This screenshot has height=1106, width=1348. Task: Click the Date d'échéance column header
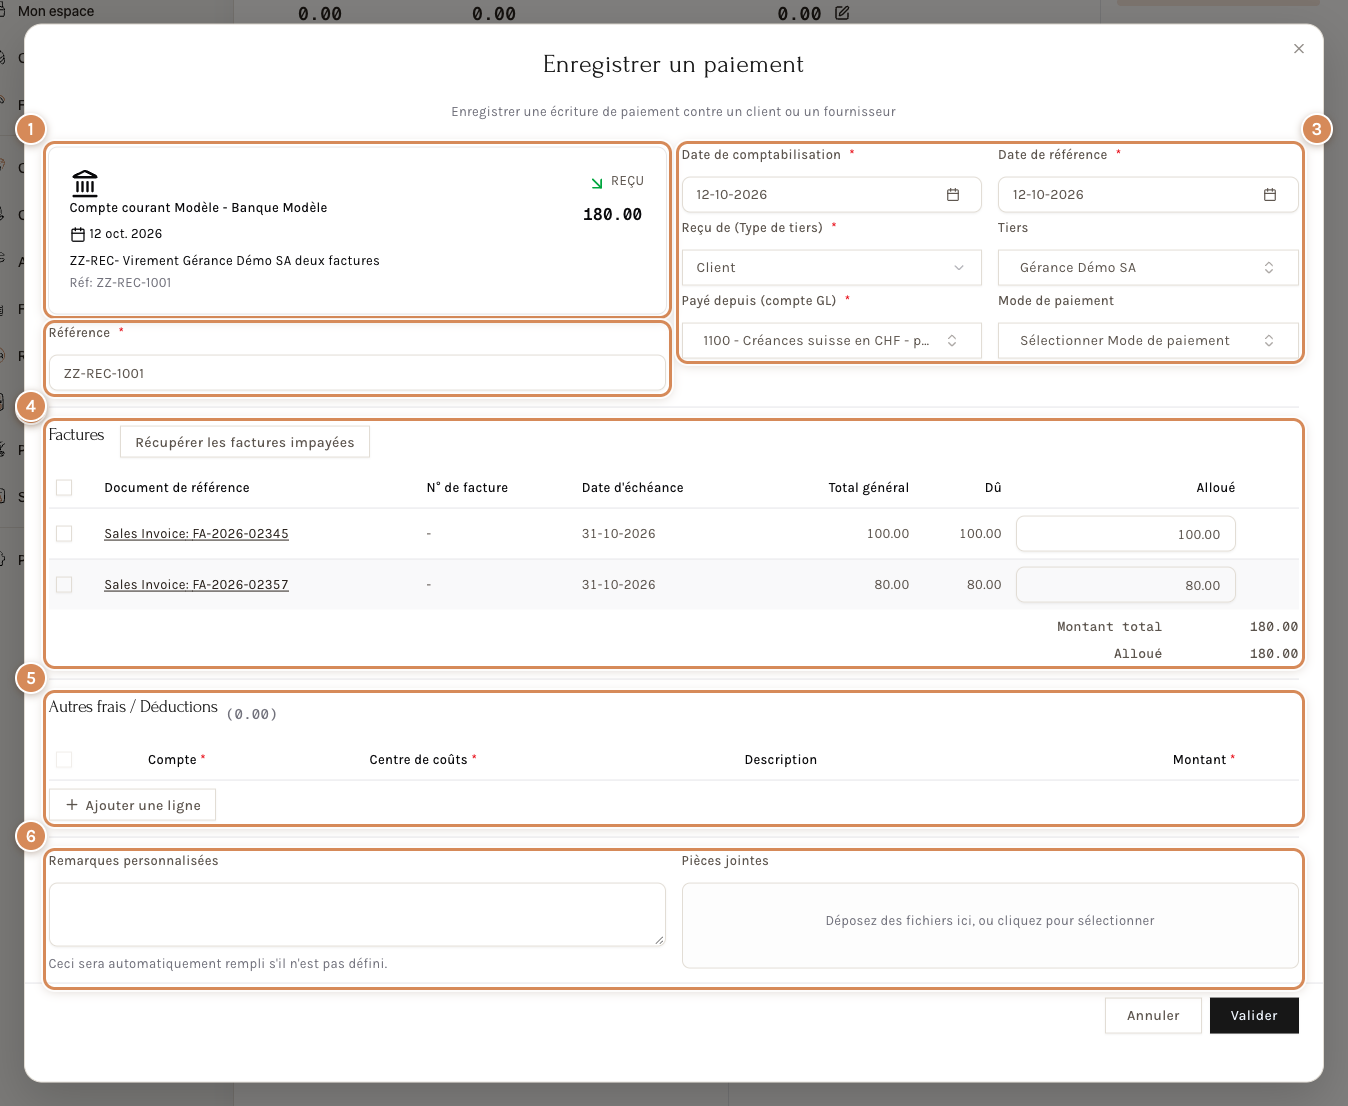633,488
